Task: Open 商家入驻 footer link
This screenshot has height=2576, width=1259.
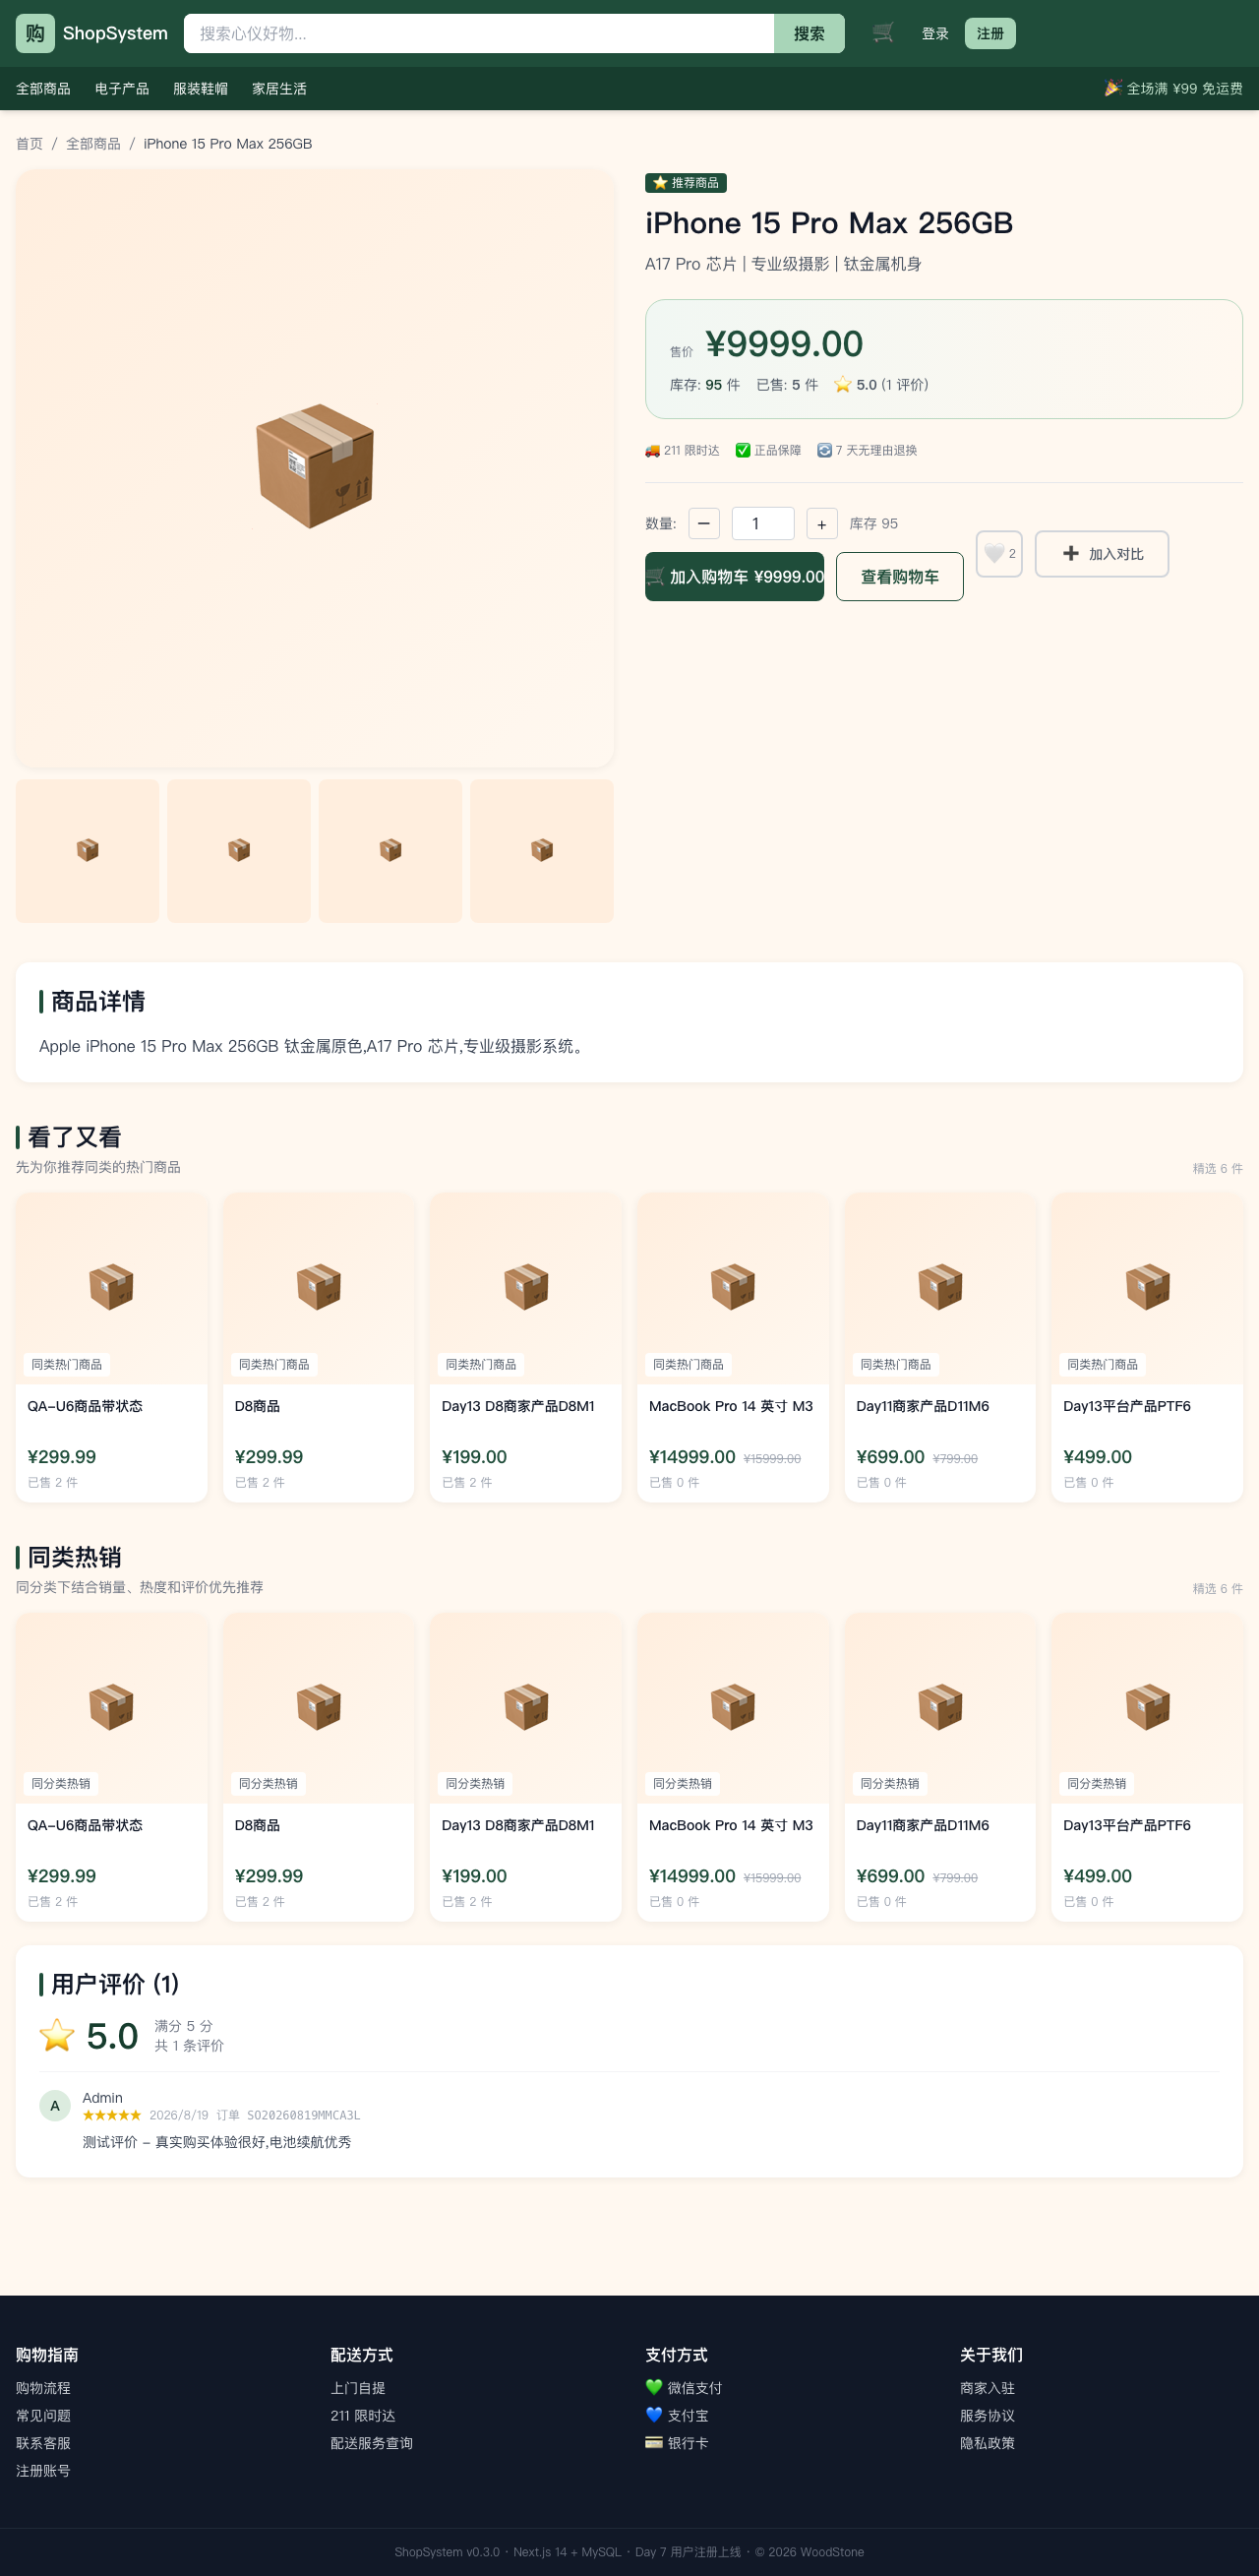Action: click(x=987, y=2387)
